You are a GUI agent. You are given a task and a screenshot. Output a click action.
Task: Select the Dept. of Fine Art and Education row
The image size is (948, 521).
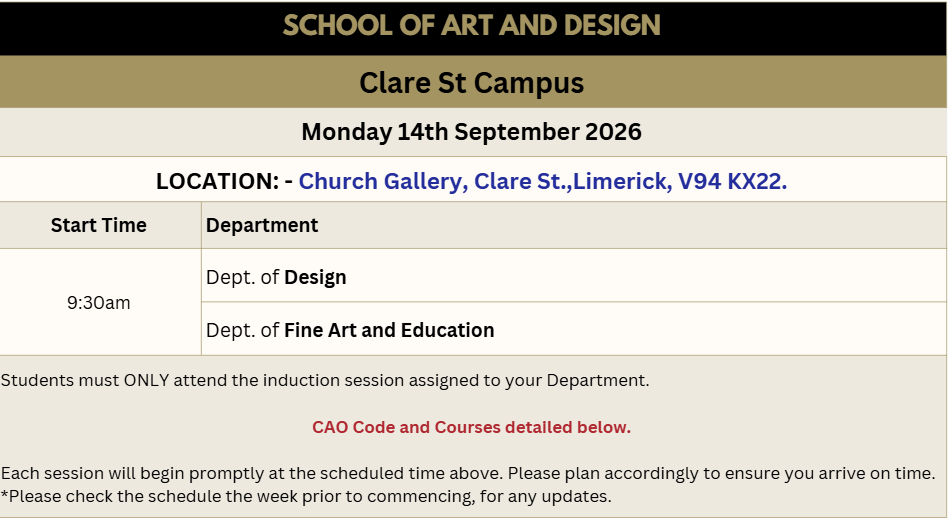tap(574, 329)
